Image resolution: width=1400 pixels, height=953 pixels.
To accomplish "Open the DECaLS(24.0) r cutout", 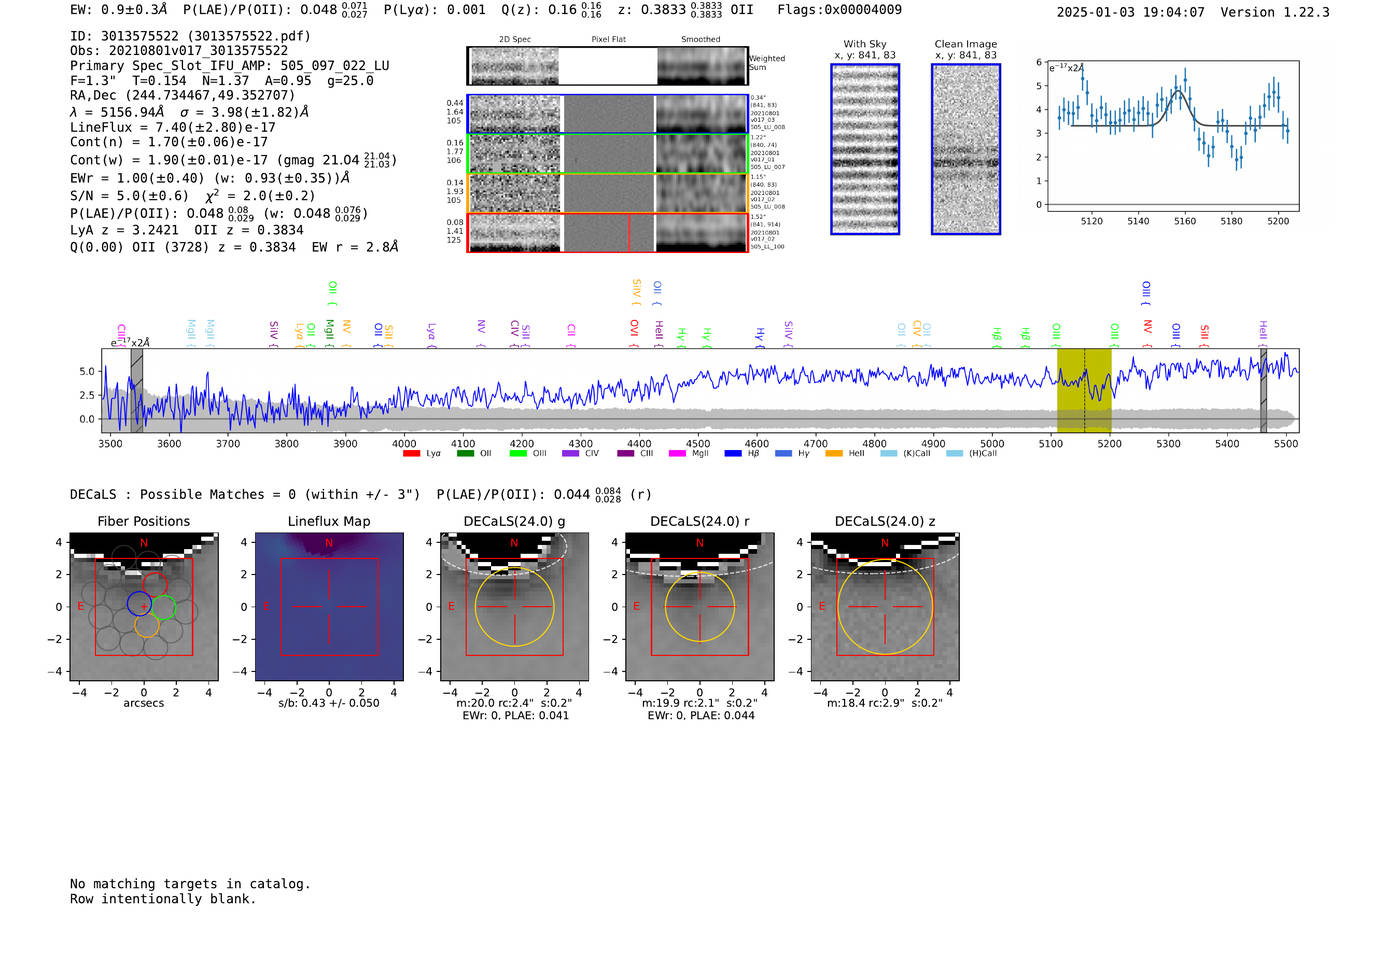I will point(700,607).
